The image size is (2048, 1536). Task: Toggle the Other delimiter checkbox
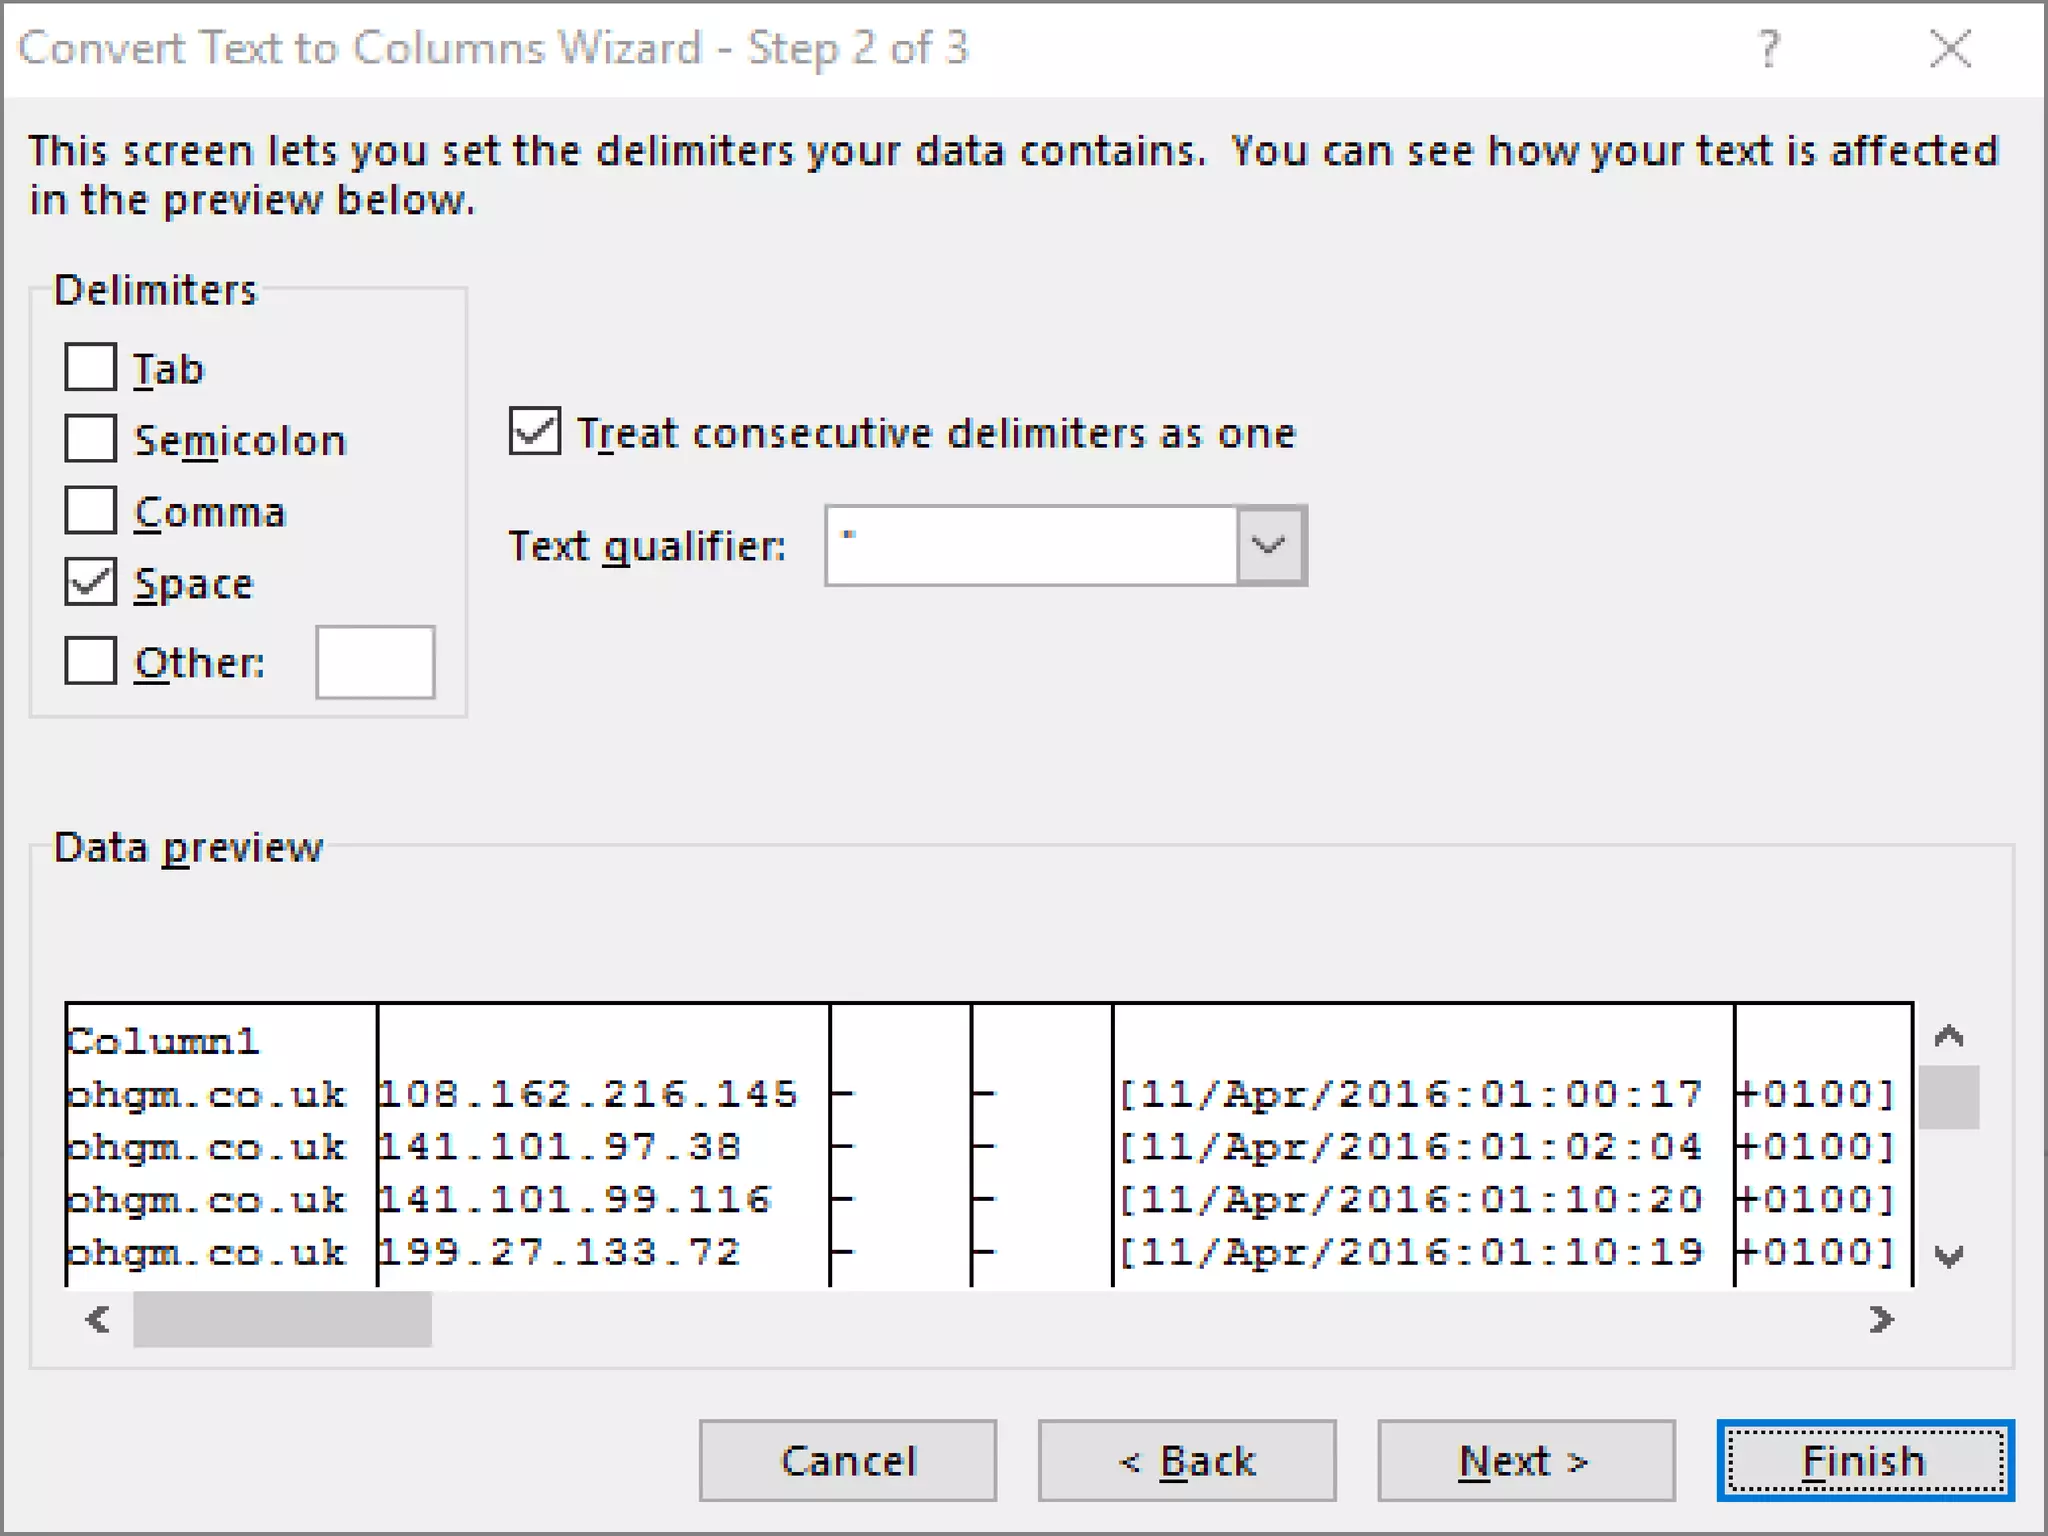(90, 661)
